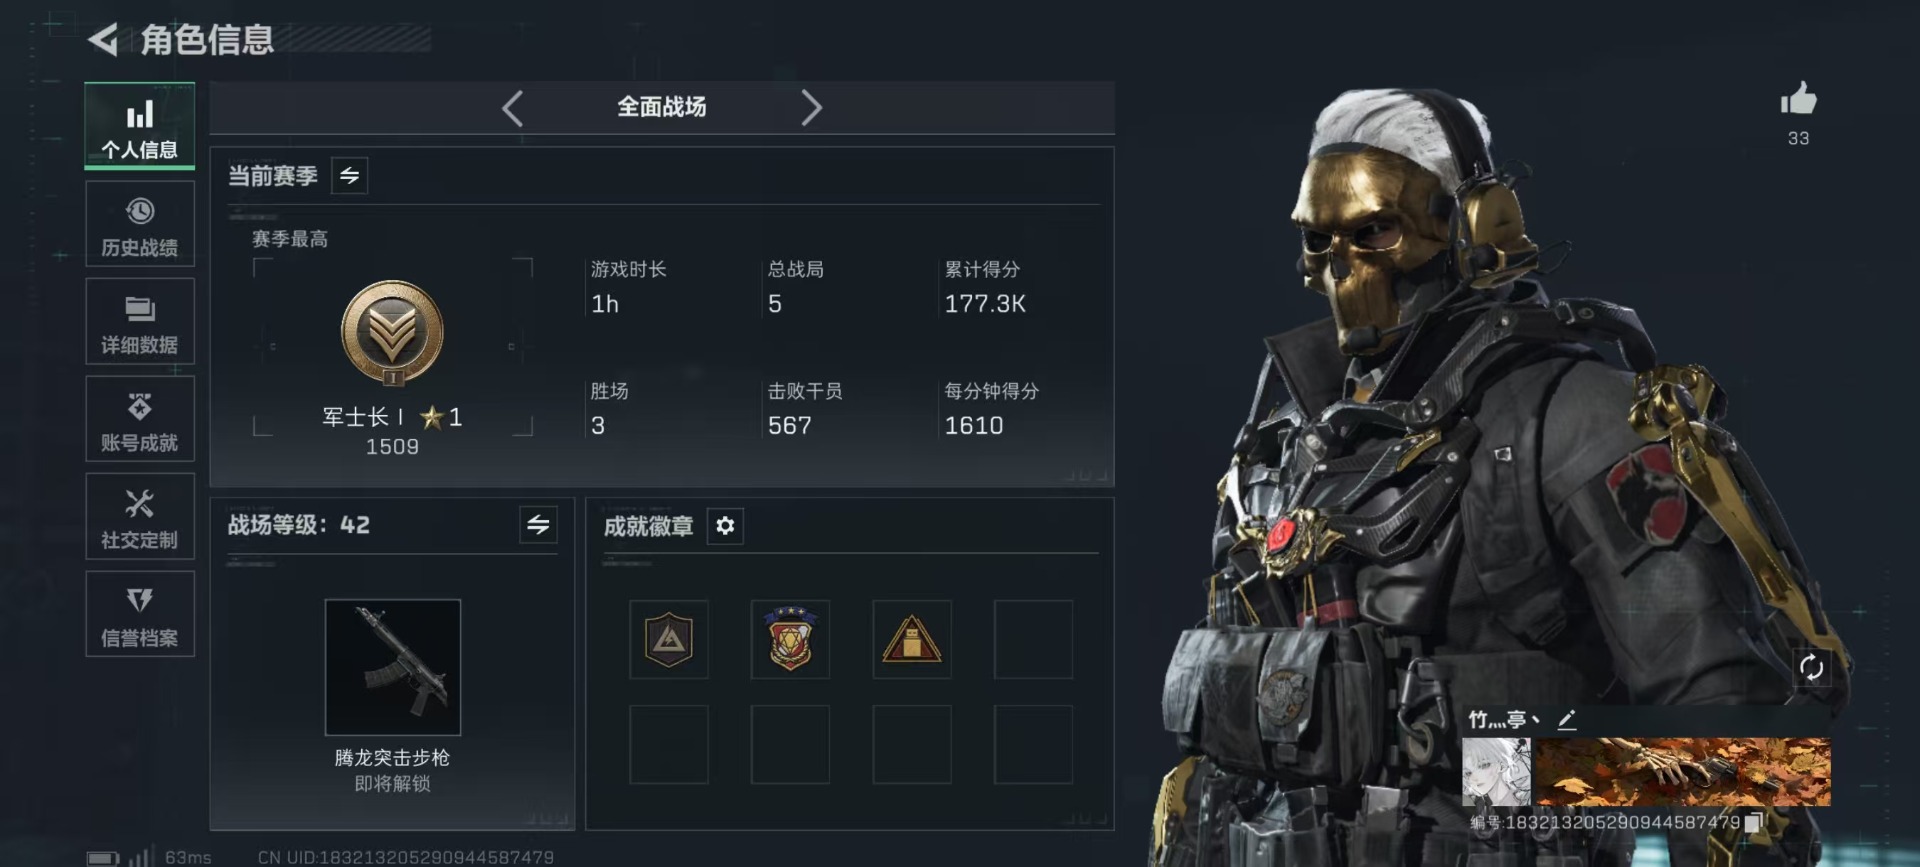Give a thumbs-up like to this profile
The image size is (1920, 867).
click(1798, 100)
